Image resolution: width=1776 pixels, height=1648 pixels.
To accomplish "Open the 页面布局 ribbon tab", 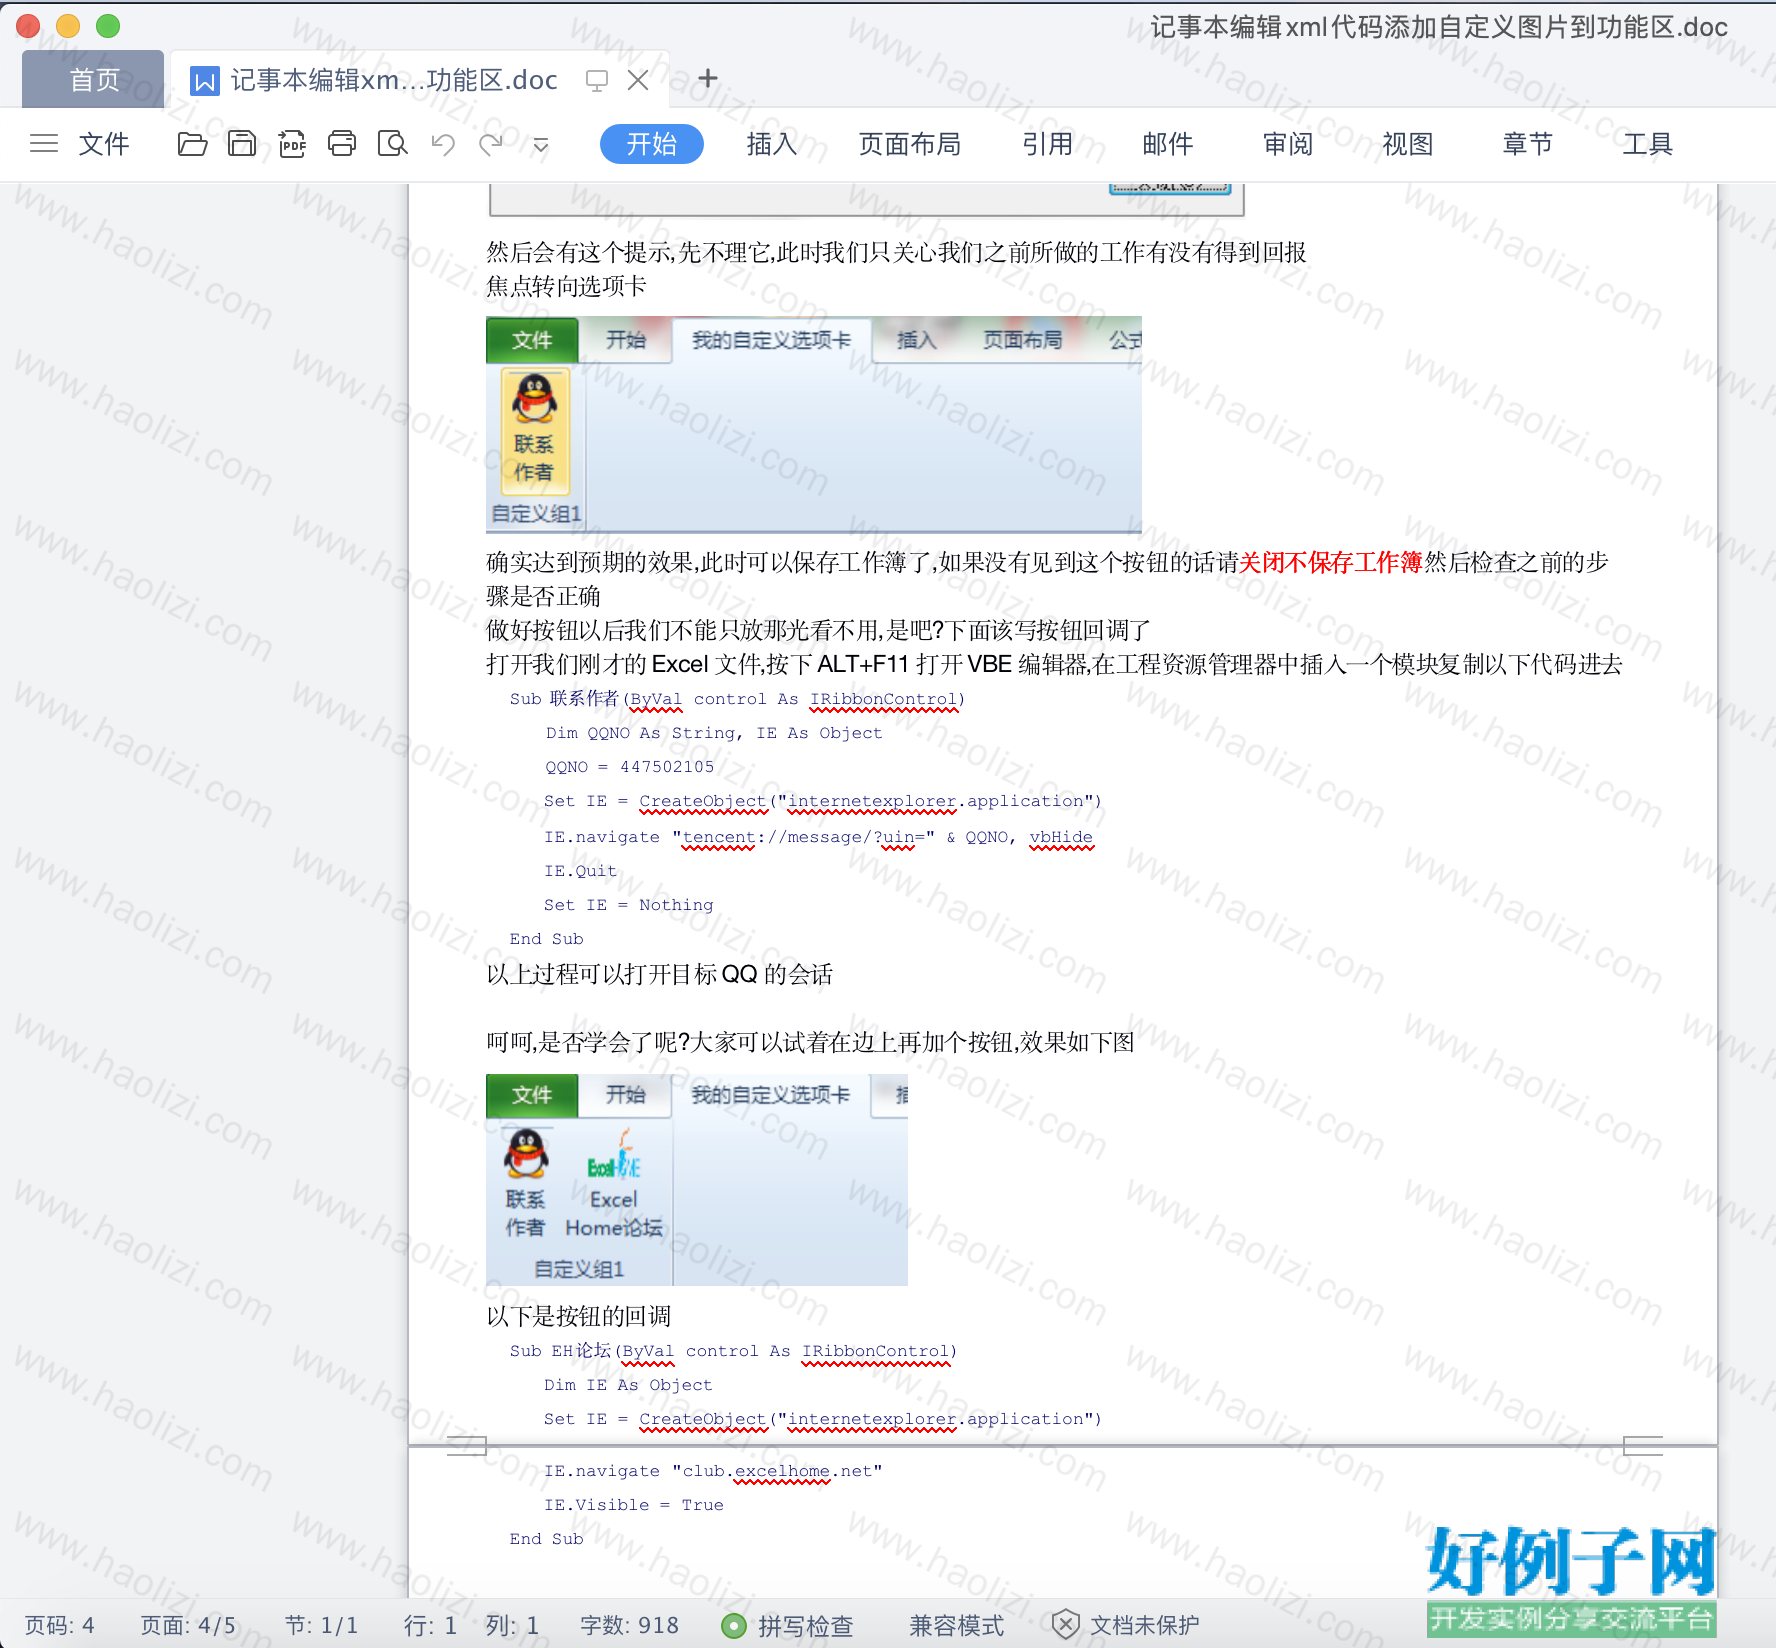I will tap(910, 144).
